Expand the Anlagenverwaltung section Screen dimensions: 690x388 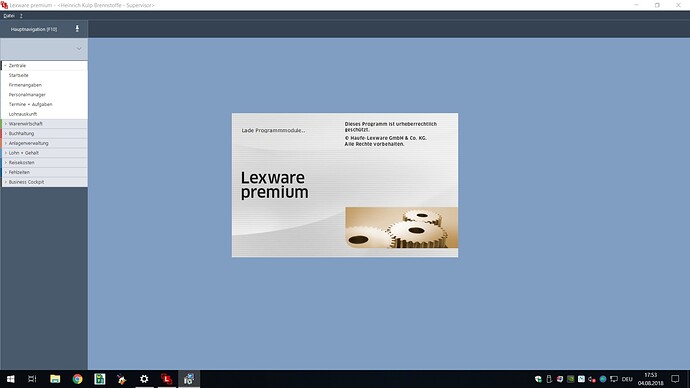(x=44, y=143)
